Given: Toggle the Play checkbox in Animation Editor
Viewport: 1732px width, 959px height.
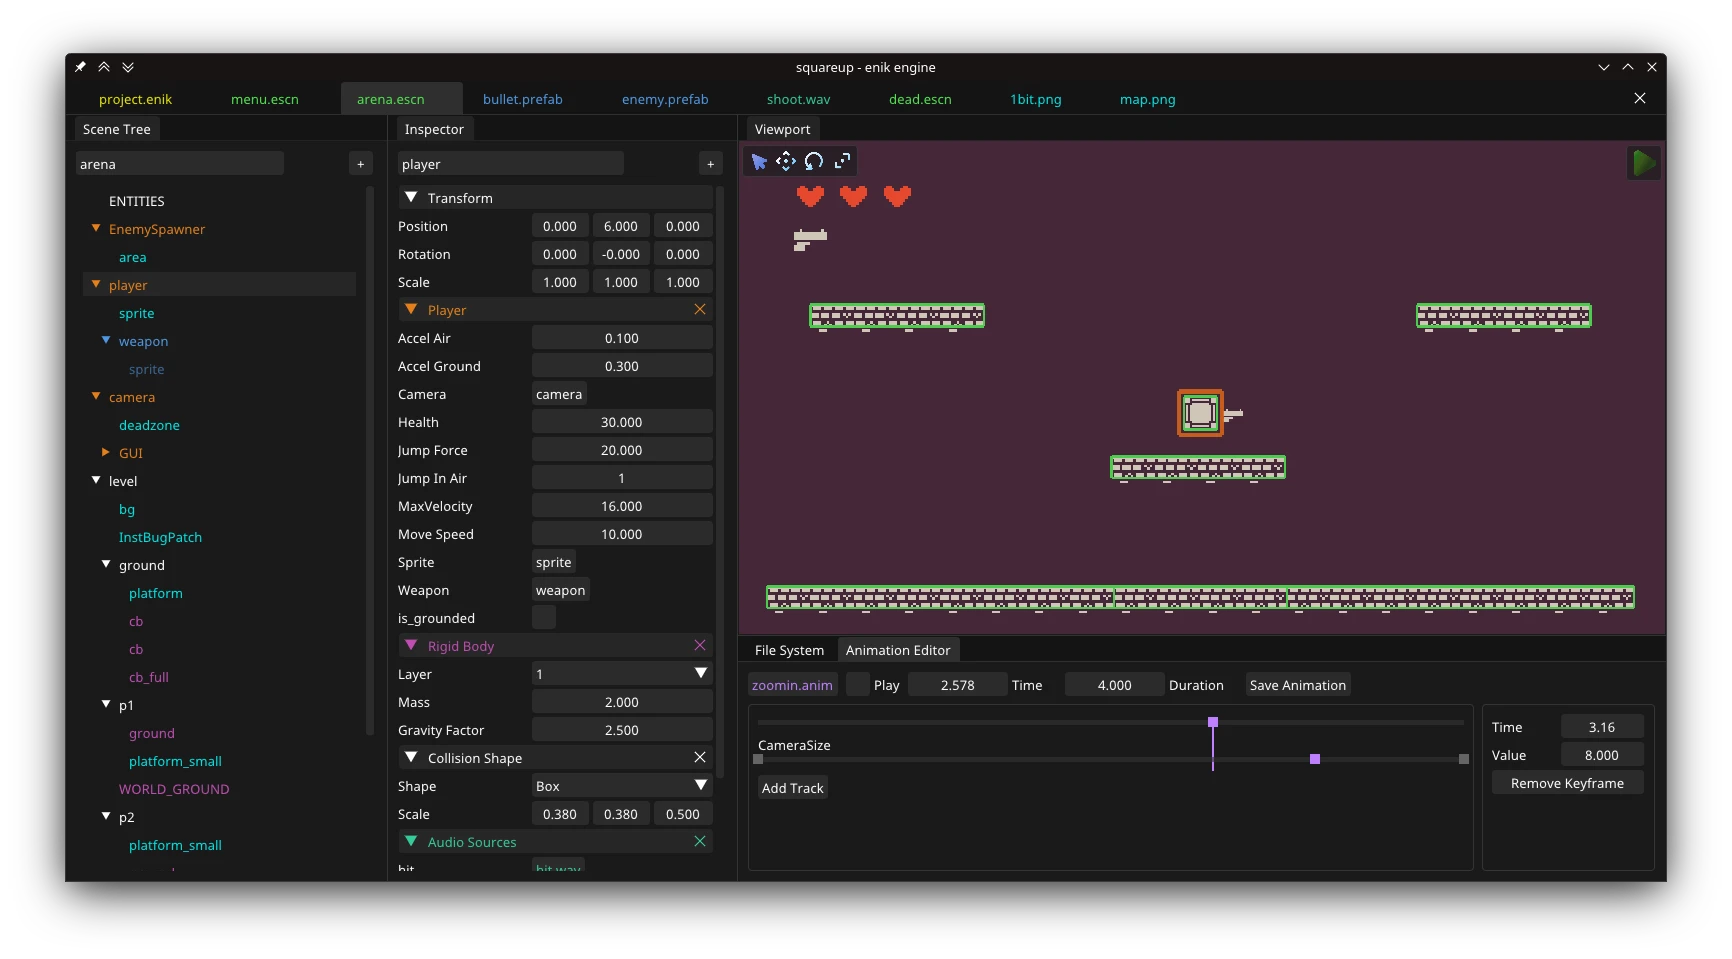Looking at the screenshot, I should click(x=858, y=685).
